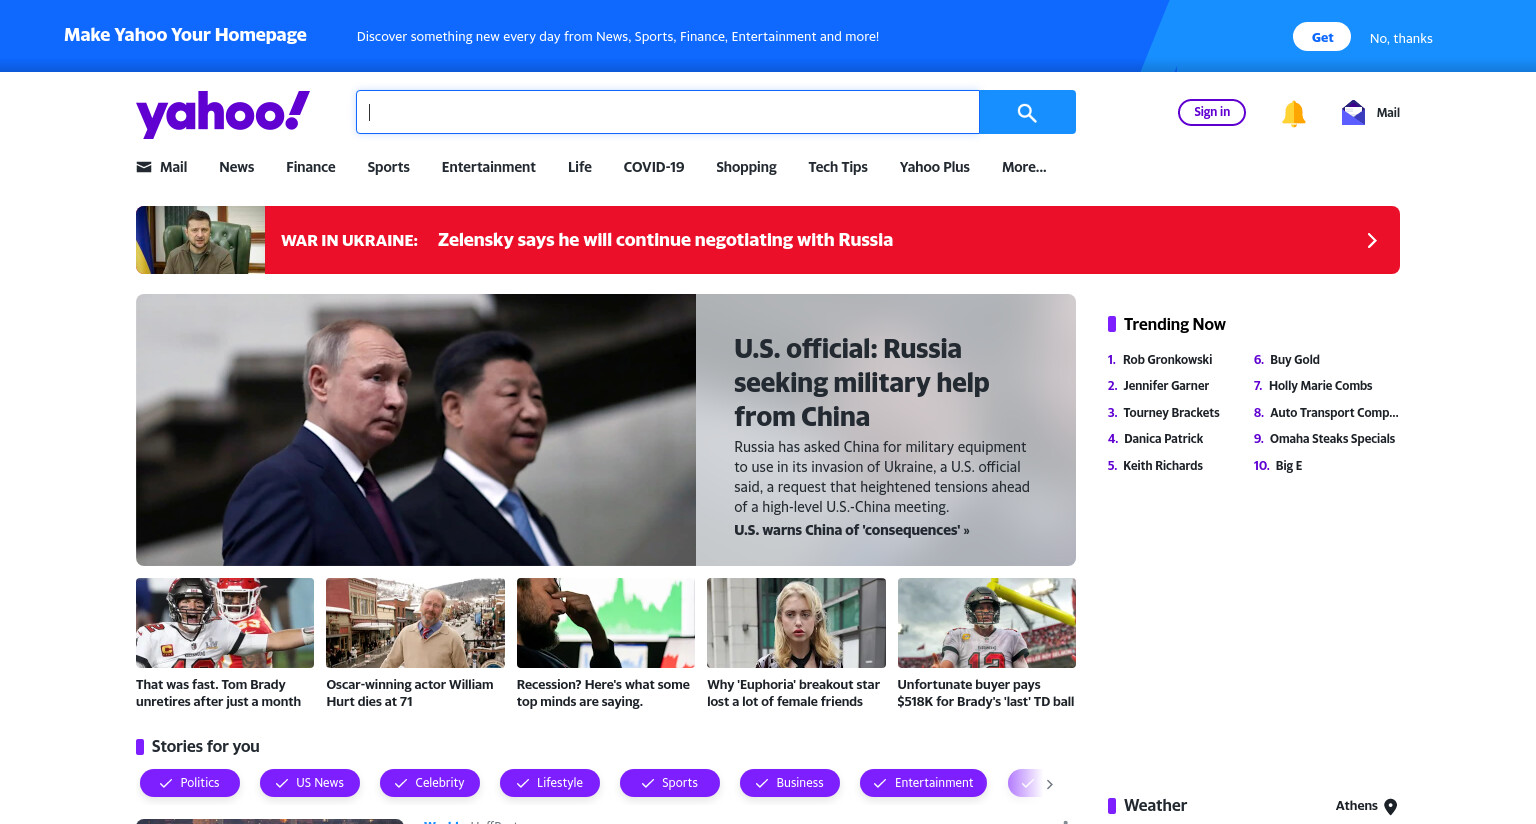Open the Brady TD ball buyer thumbnail
1536x824 pixels.
pos(987,623)
